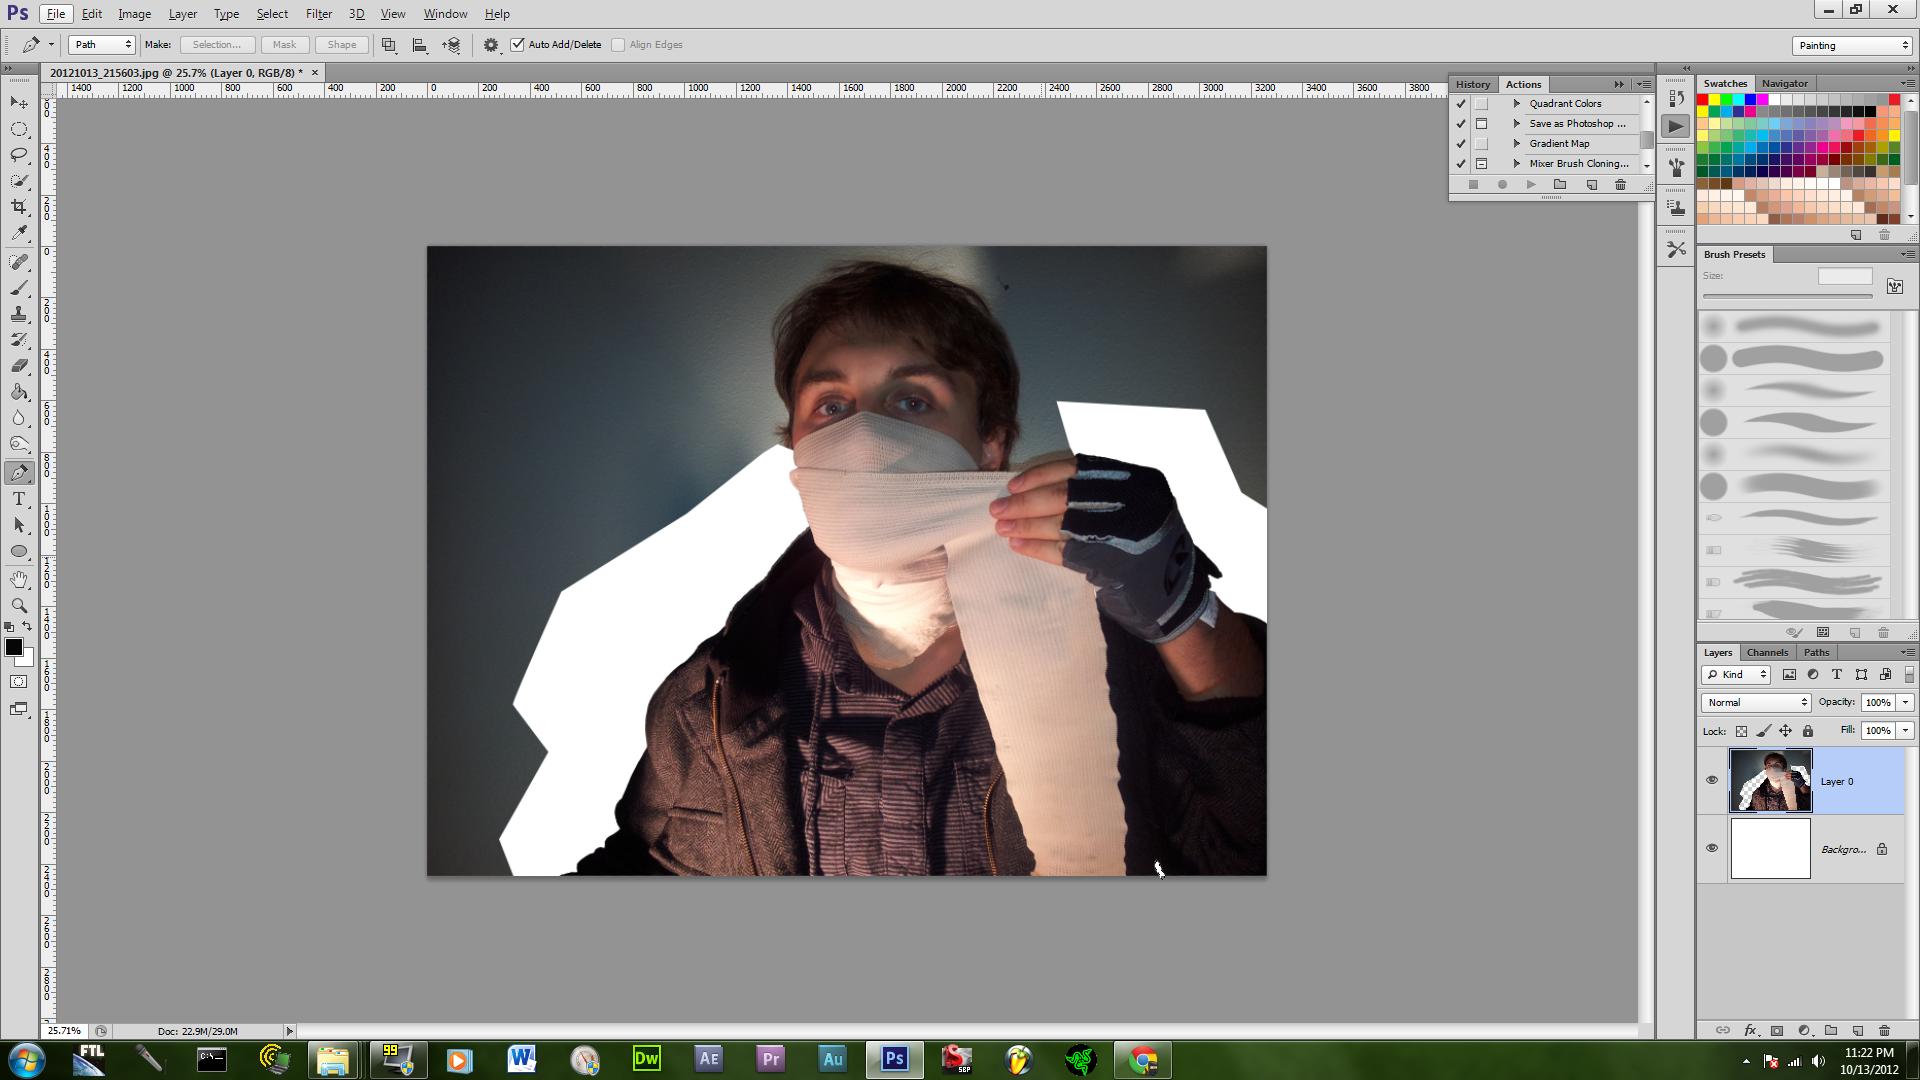Open the layer Kind filter dropdown
This screenshot has width=1920, height=1080.
[x=1736, y=675]
